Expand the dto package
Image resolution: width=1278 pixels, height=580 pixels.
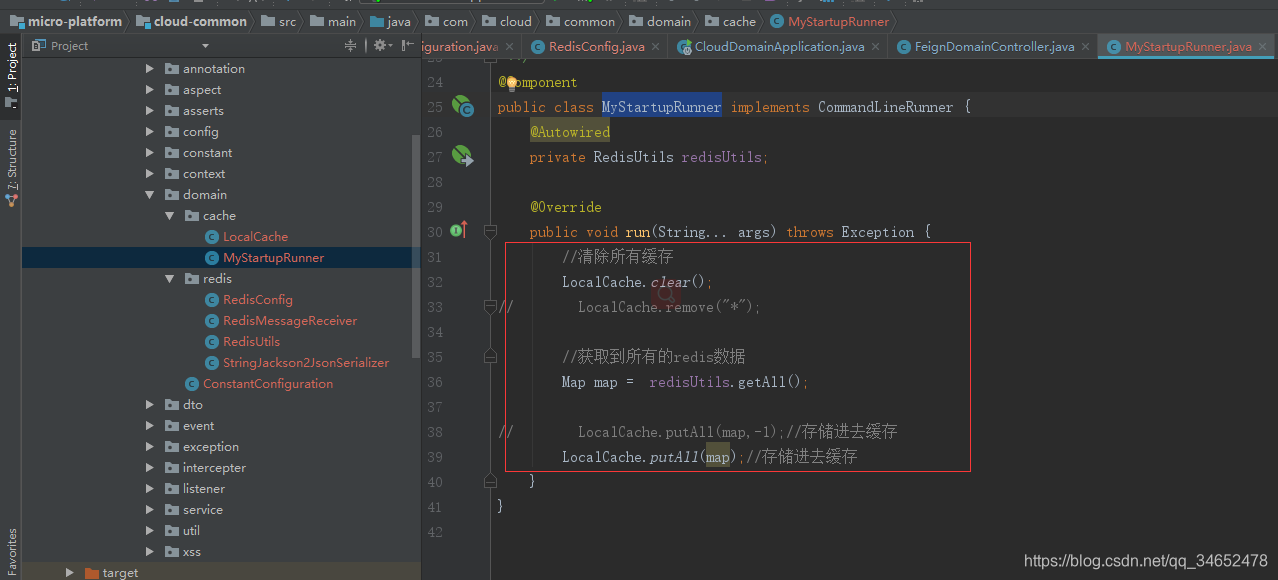tap(150, 405)
